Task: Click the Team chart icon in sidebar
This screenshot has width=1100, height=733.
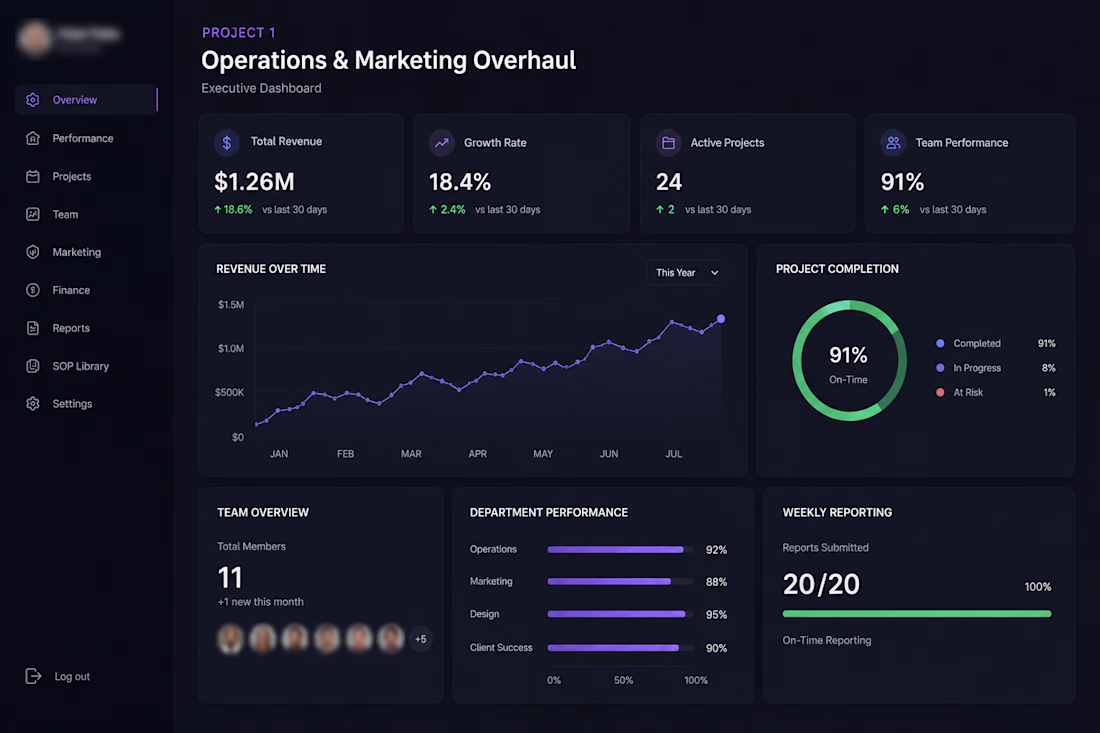Action: coord(33,214)
